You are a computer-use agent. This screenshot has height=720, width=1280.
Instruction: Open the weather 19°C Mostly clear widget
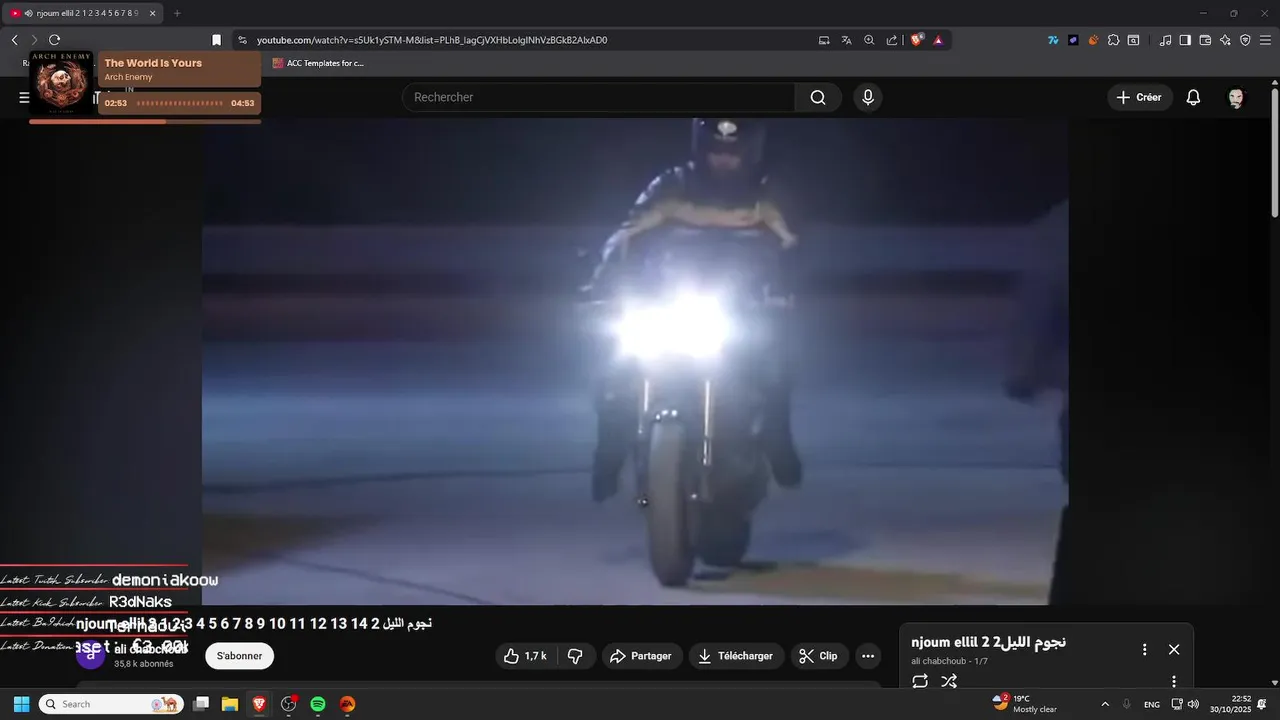(1024, 704)
